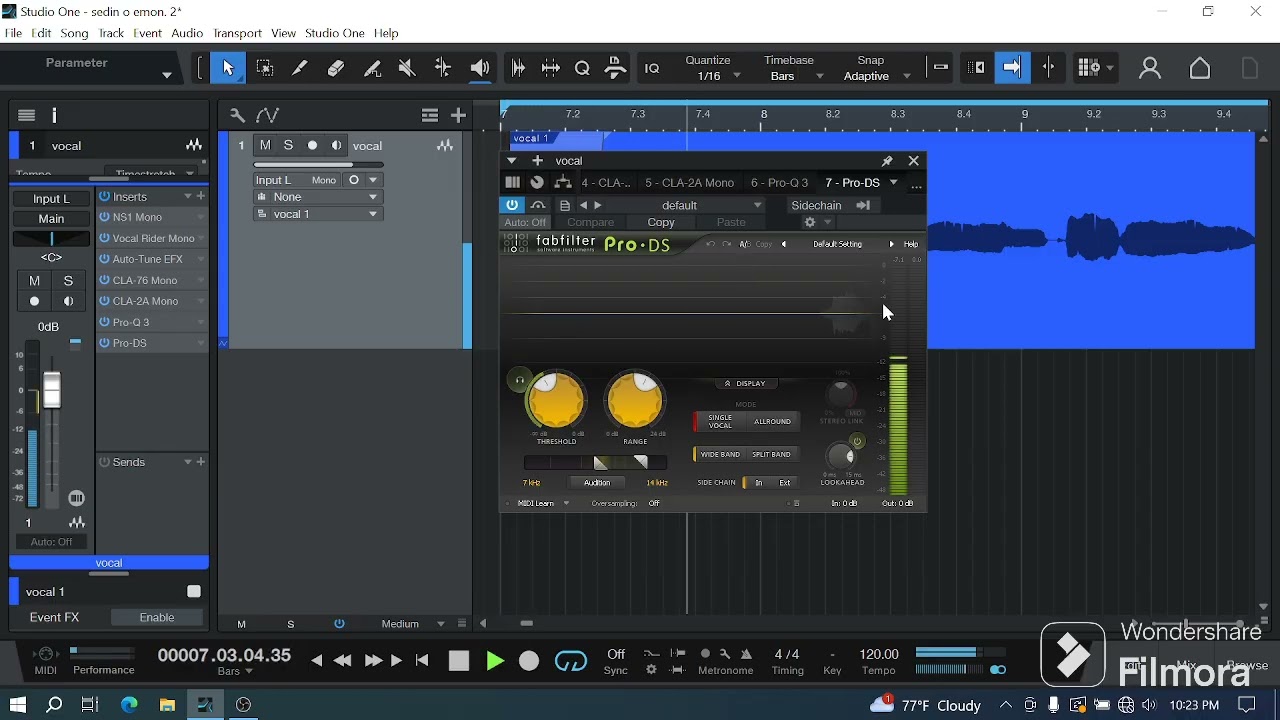Click the wrench settings icon in track list
The height and width of the screenshot is (720, 1280).
click(238, 116)
